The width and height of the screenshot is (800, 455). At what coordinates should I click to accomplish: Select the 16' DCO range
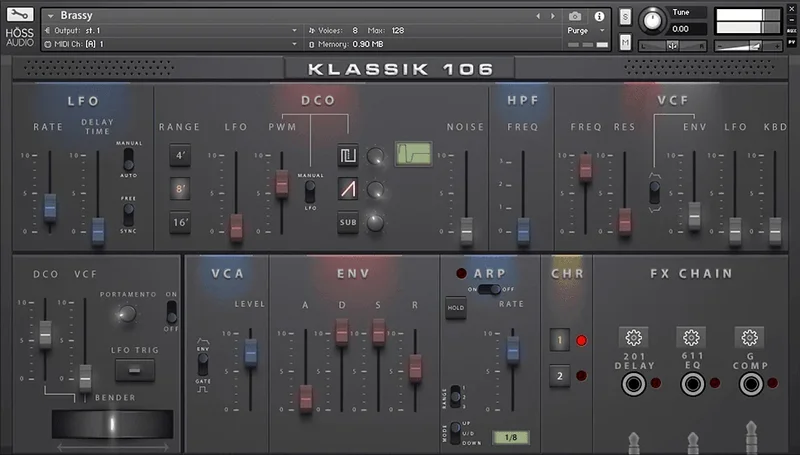[x=180, y=222]
